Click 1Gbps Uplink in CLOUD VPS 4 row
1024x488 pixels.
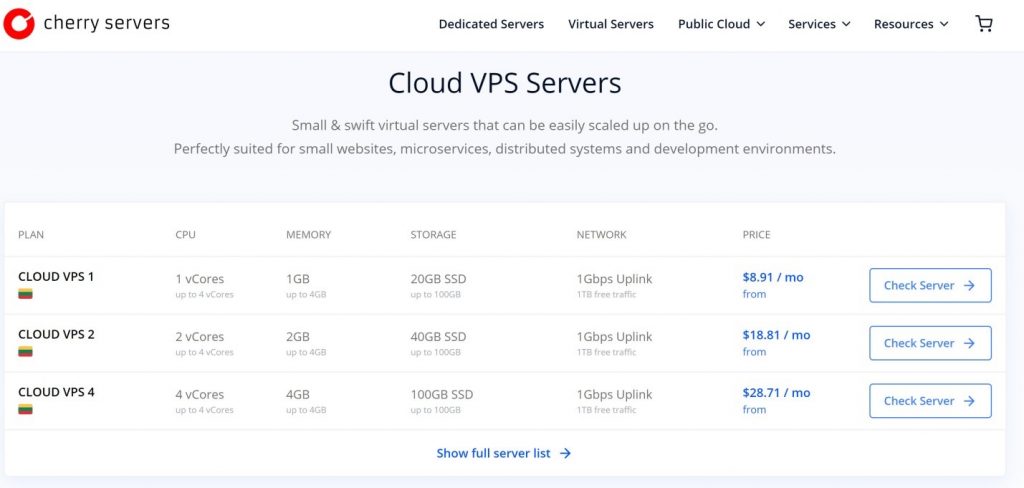point(615,395)
